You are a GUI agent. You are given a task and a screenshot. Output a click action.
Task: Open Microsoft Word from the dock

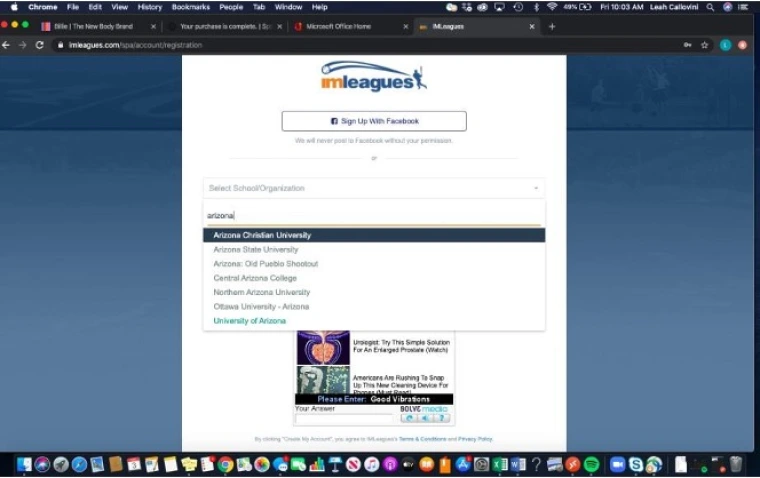click(518, 464)
